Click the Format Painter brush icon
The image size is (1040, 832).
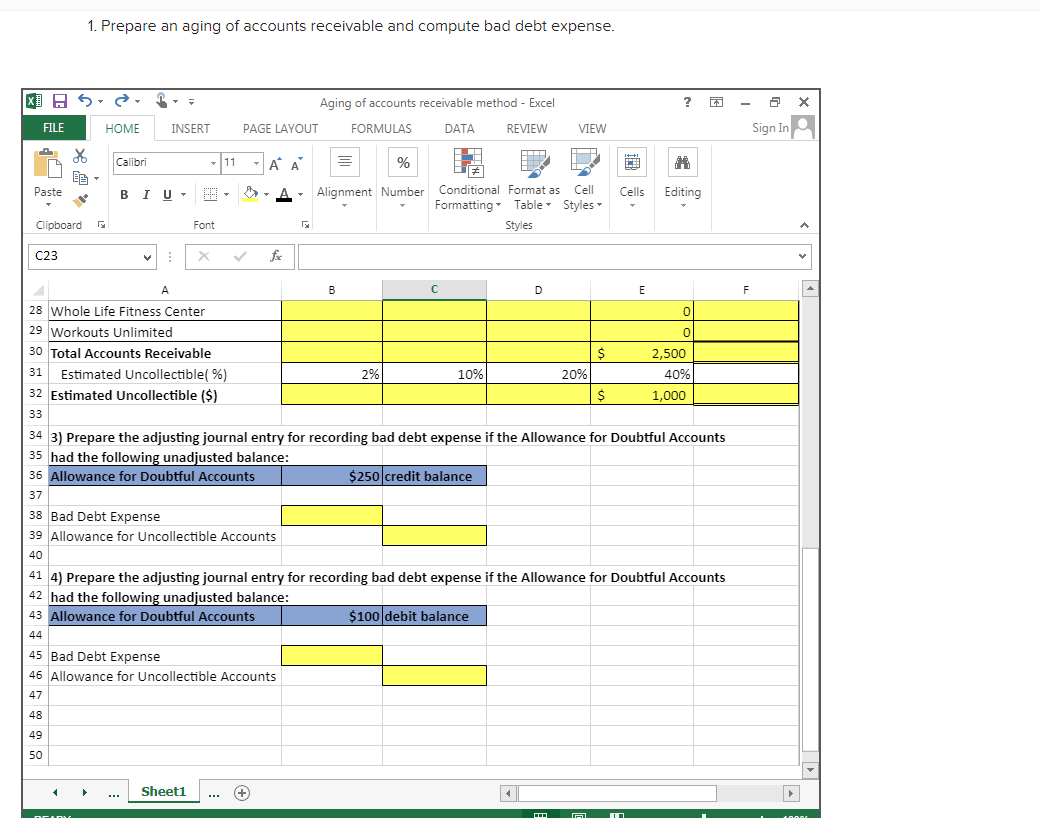pos(80,199)
